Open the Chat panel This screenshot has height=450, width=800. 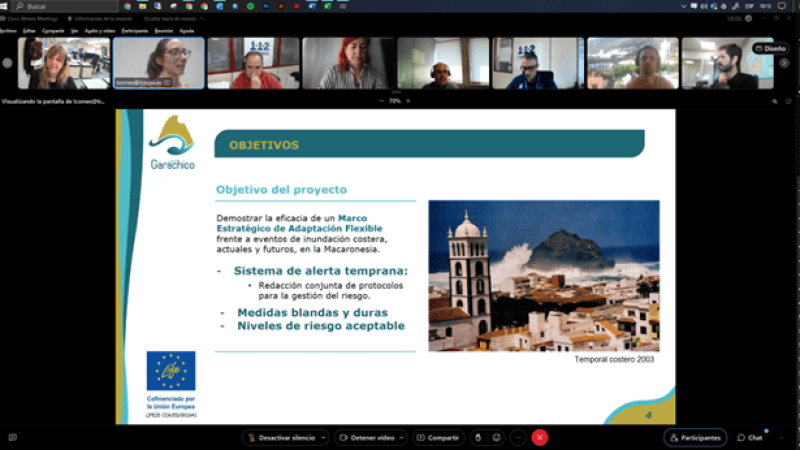[x=749, y=438]
